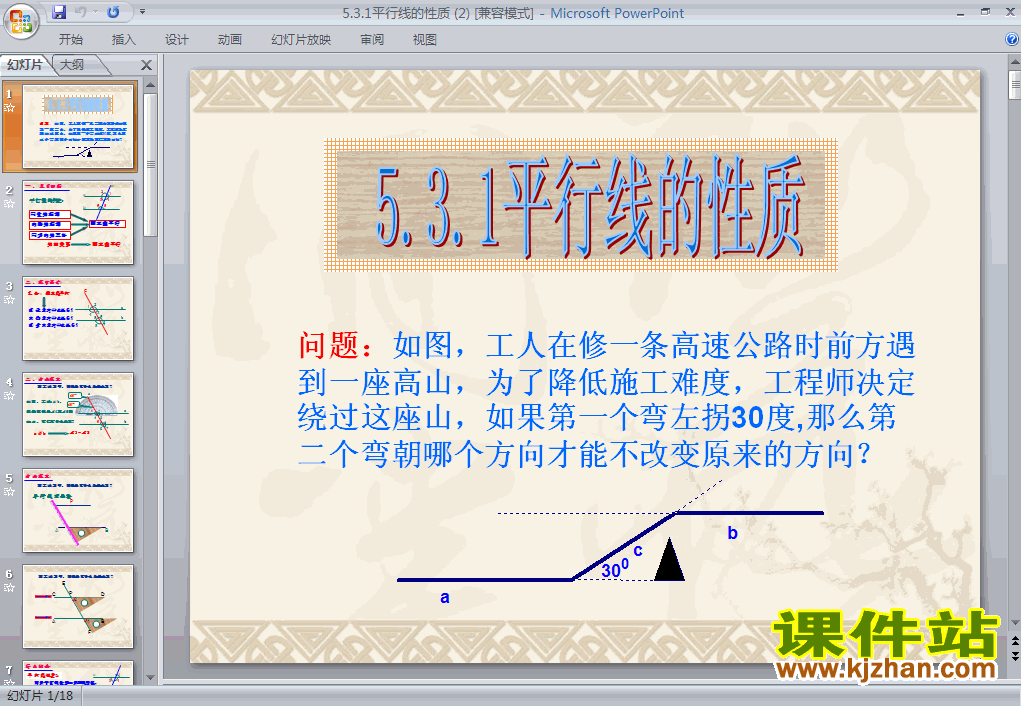1021x706 pixels.
Task: Open the 审阅 ribbon tab
Action: click(x=372, y=40)
